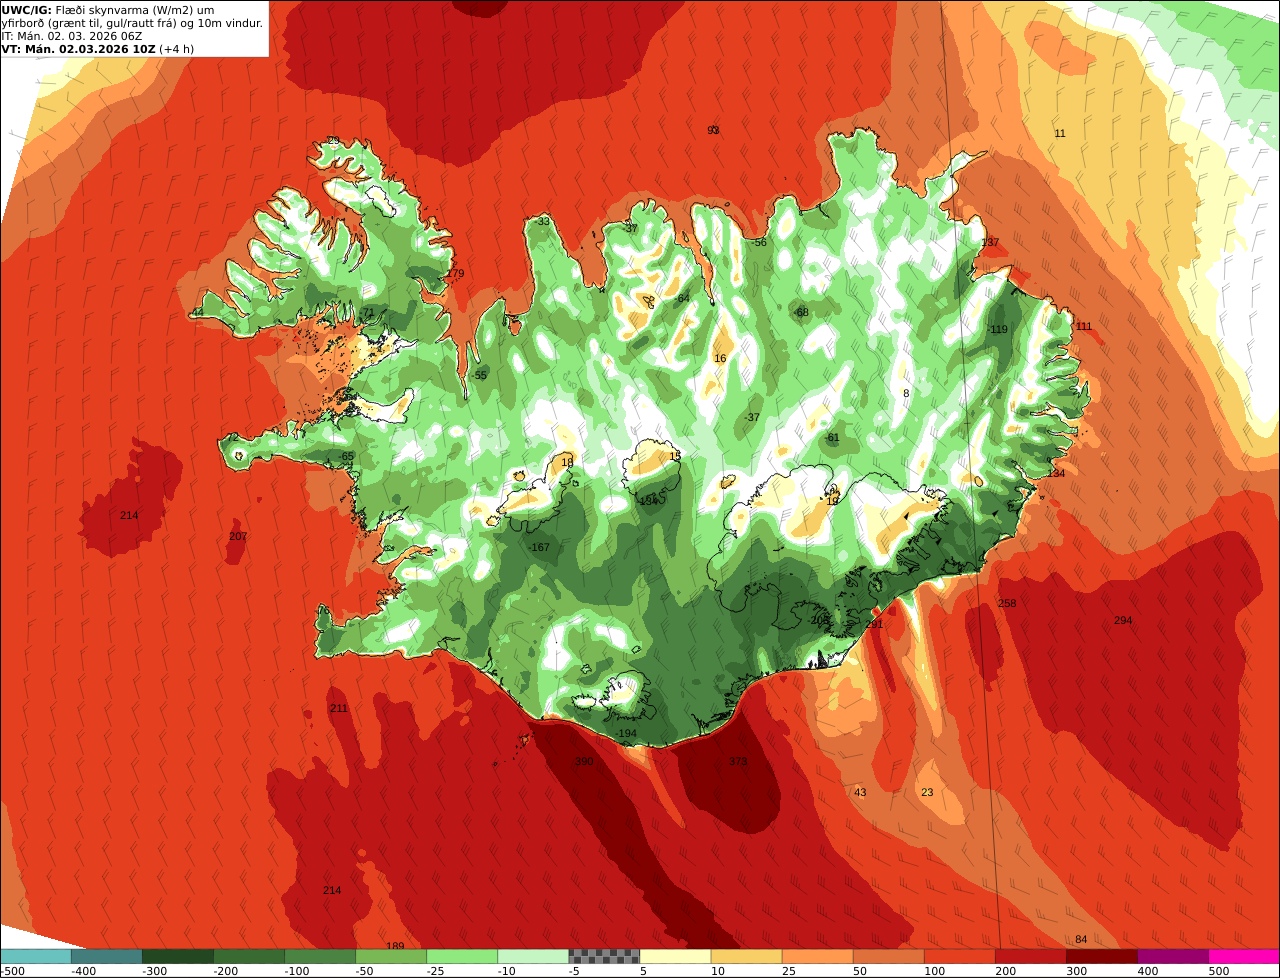Click the map value '189' above the legend
Viewport: 1280px width, 978px height.
tap(395, 947)
